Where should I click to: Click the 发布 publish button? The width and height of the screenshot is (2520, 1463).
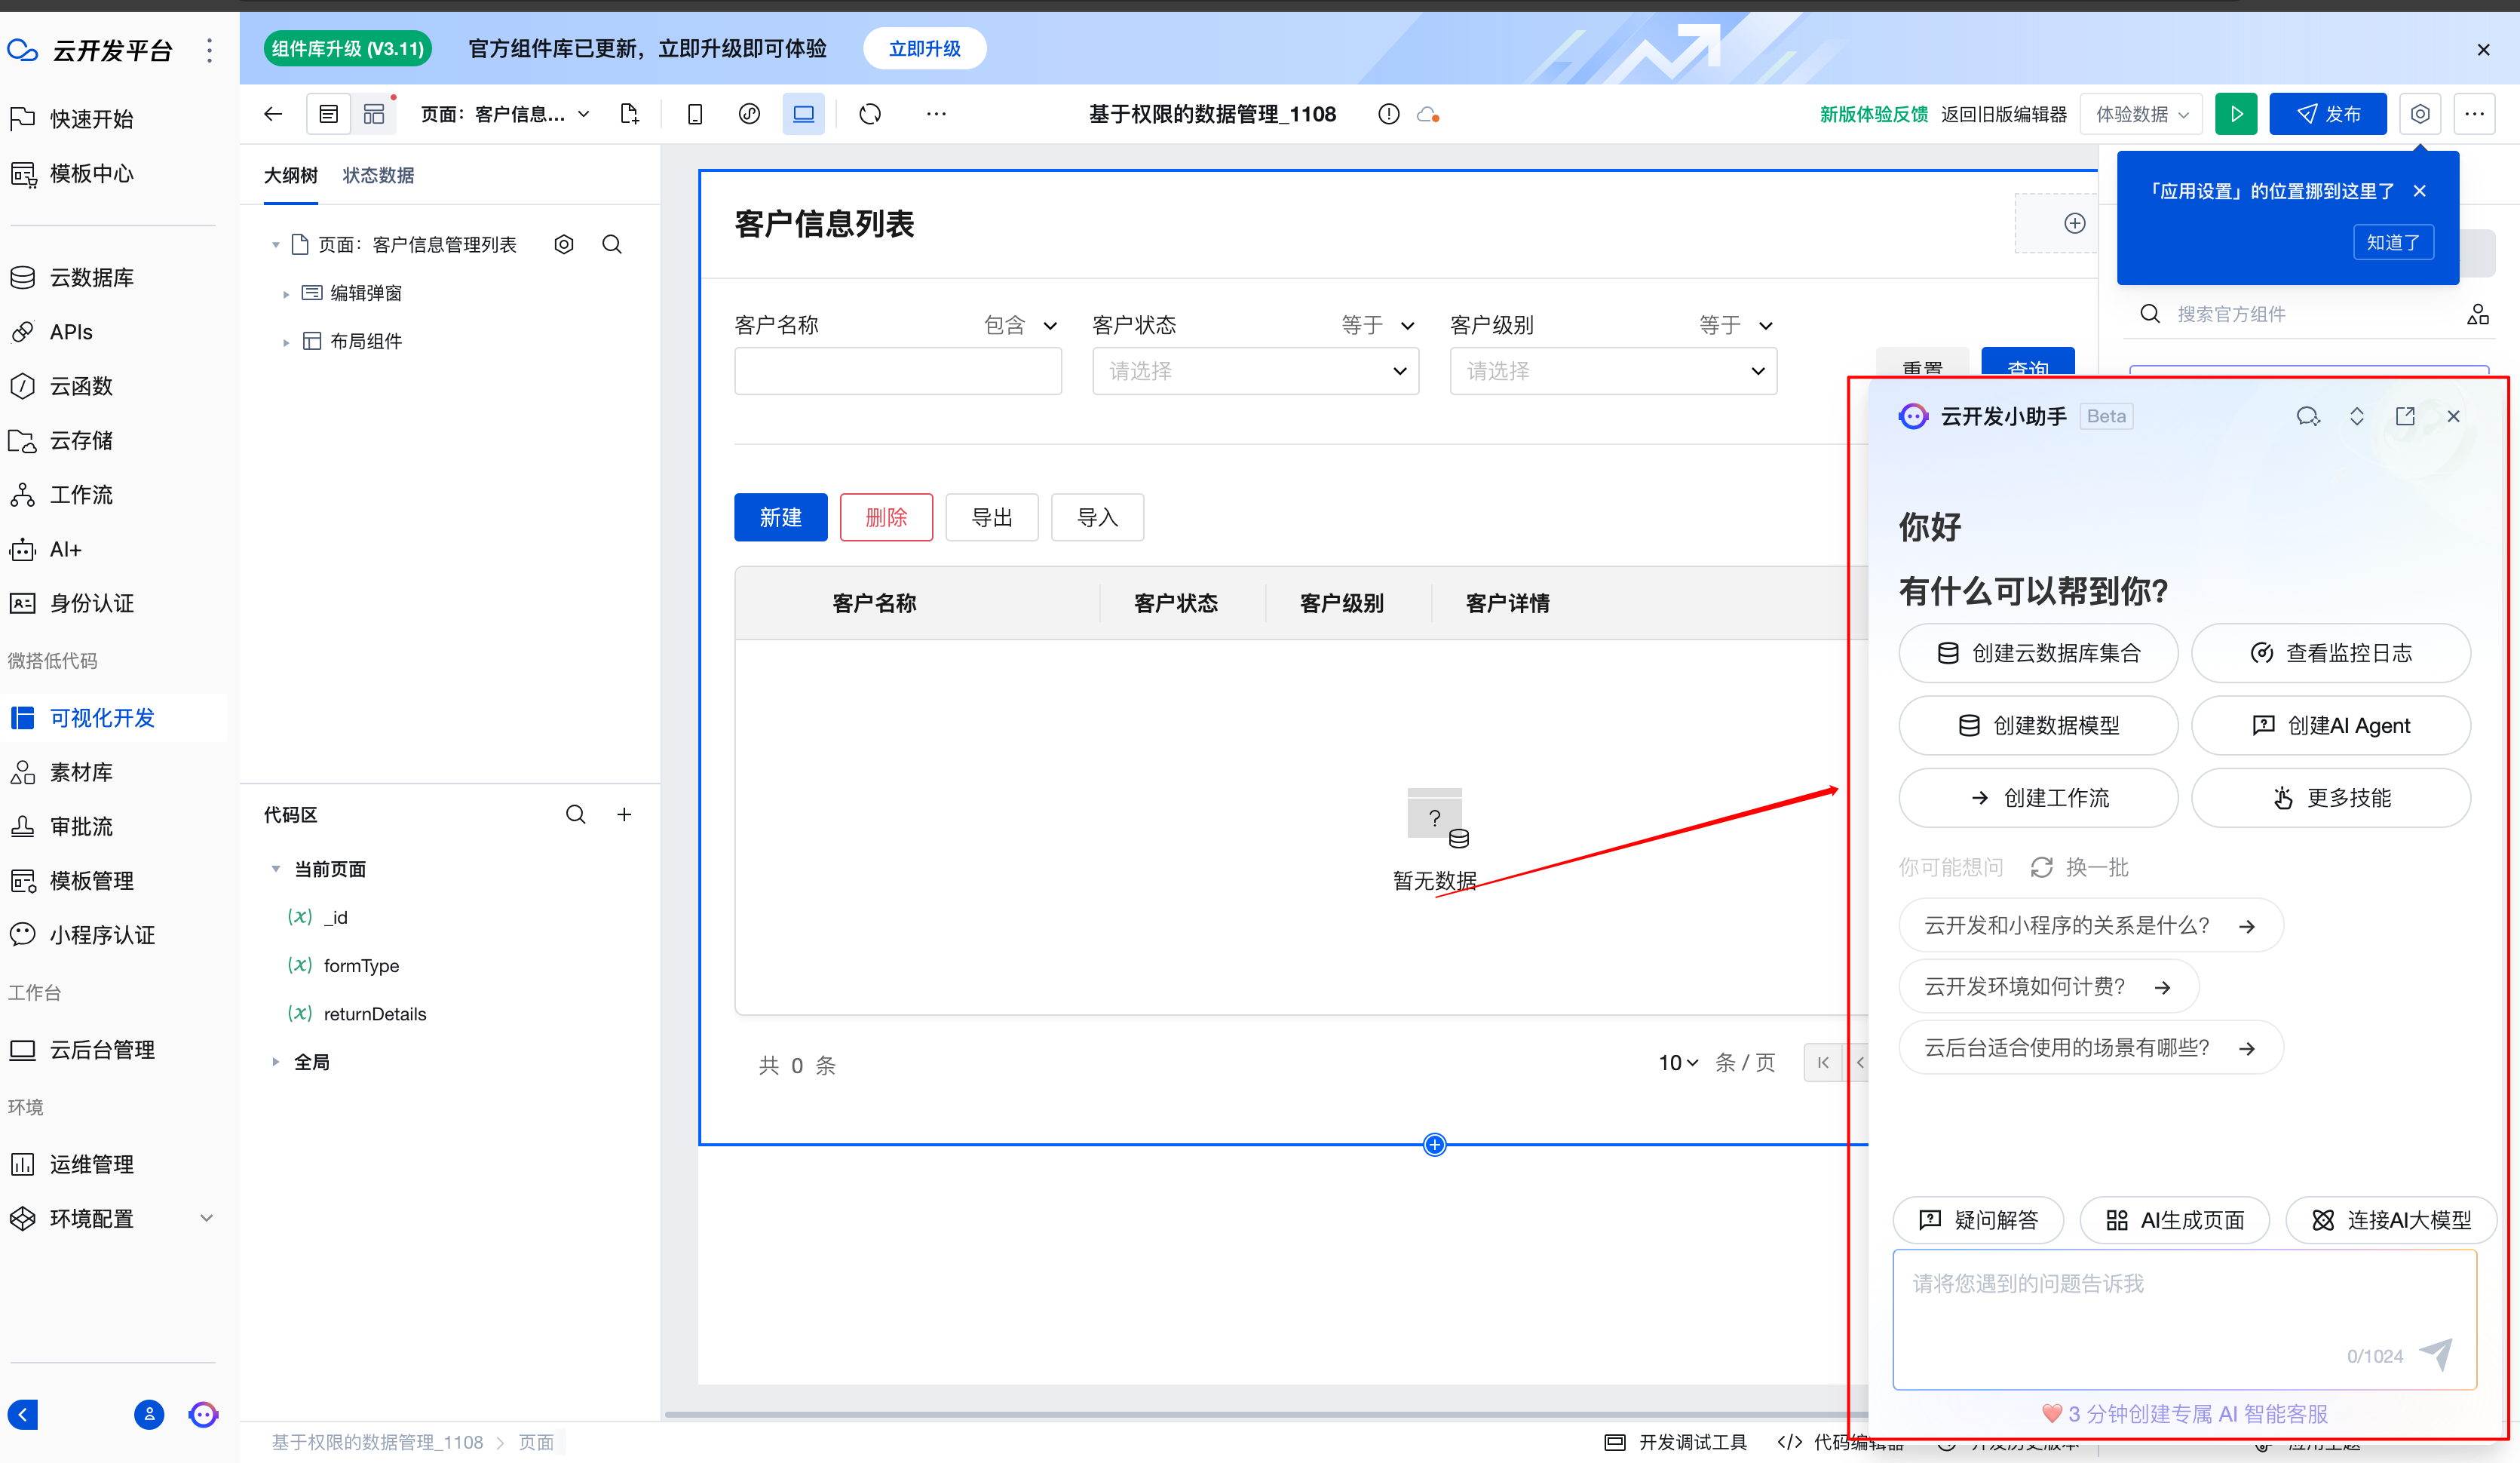click(2328, 114)
